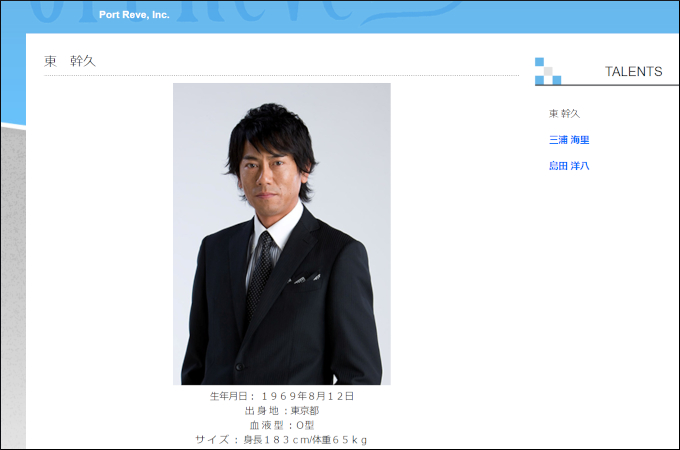The width and height of the screenshot is (680, 450).
Task: Select 東 幹久 in the talents list
Action: tap(564, 114)
